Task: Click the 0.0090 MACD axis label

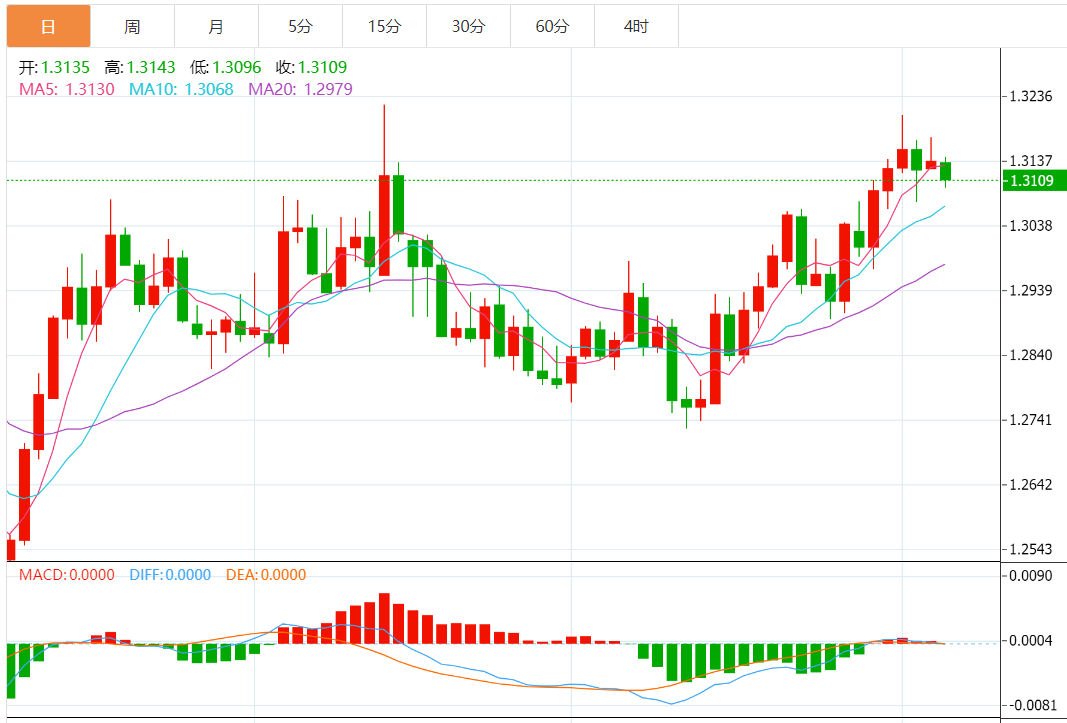Action: (1031, 576)
